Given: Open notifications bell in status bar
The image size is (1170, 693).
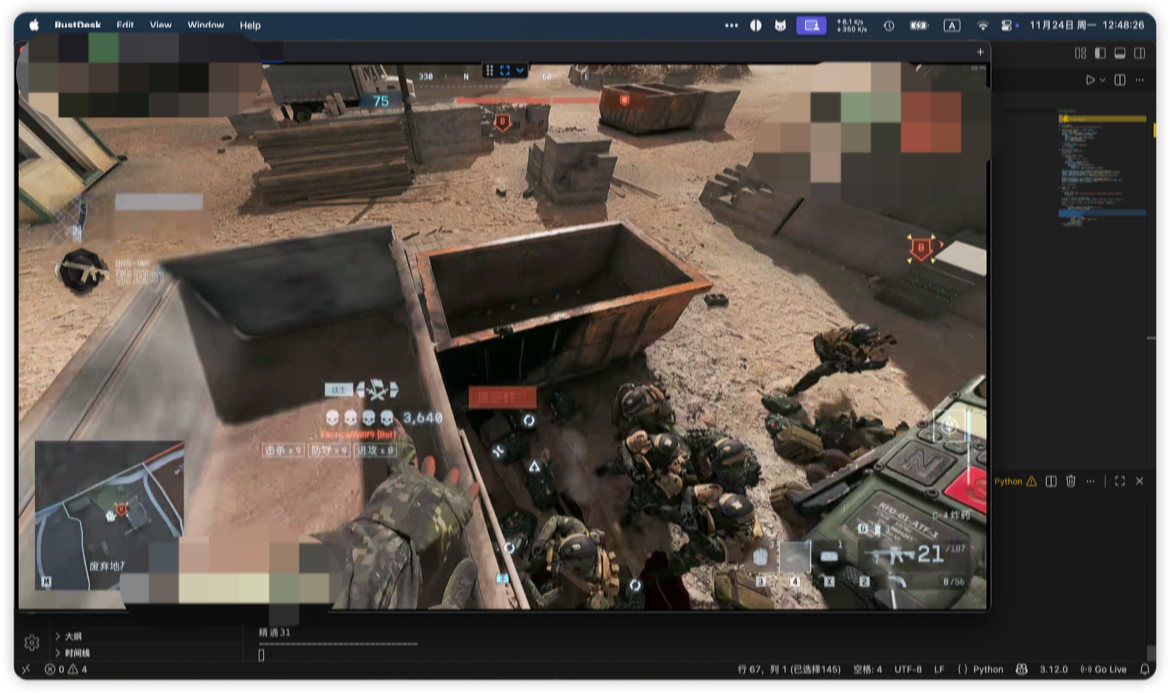Looking at the screenshot, I should coord(1145,669).
